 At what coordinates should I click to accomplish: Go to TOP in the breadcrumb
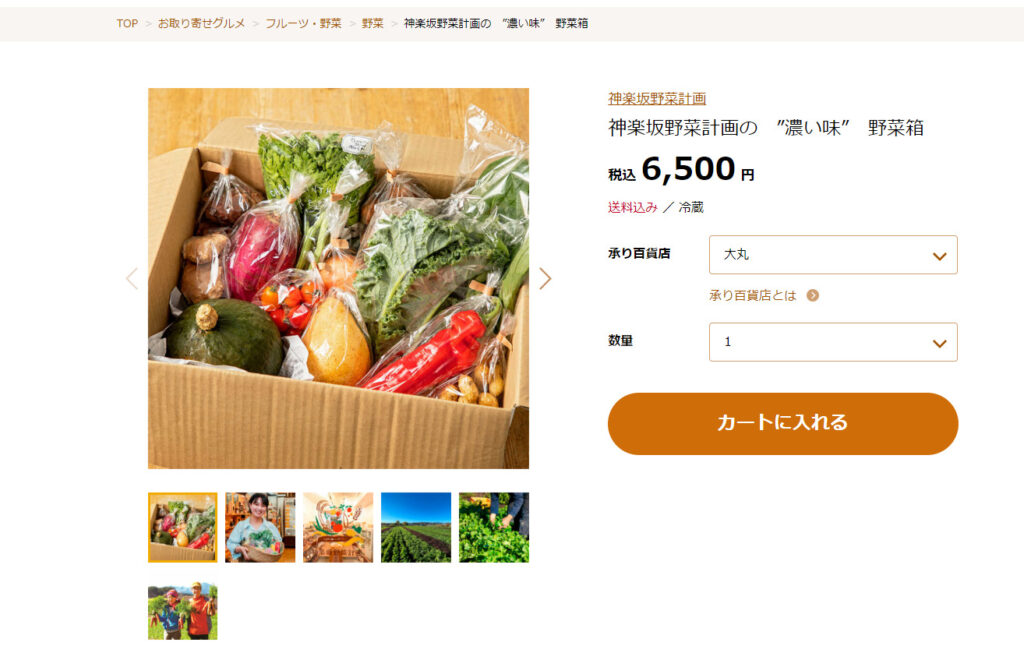[127, 24]
